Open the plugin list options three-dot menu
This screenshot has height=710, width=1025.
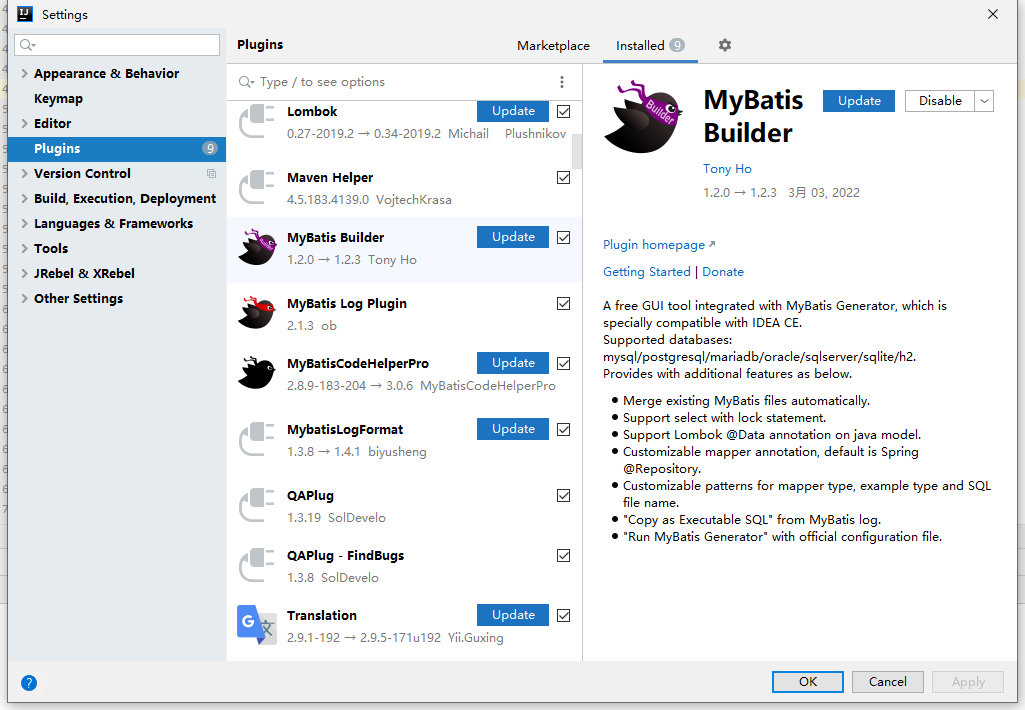[x=562, y=82]
